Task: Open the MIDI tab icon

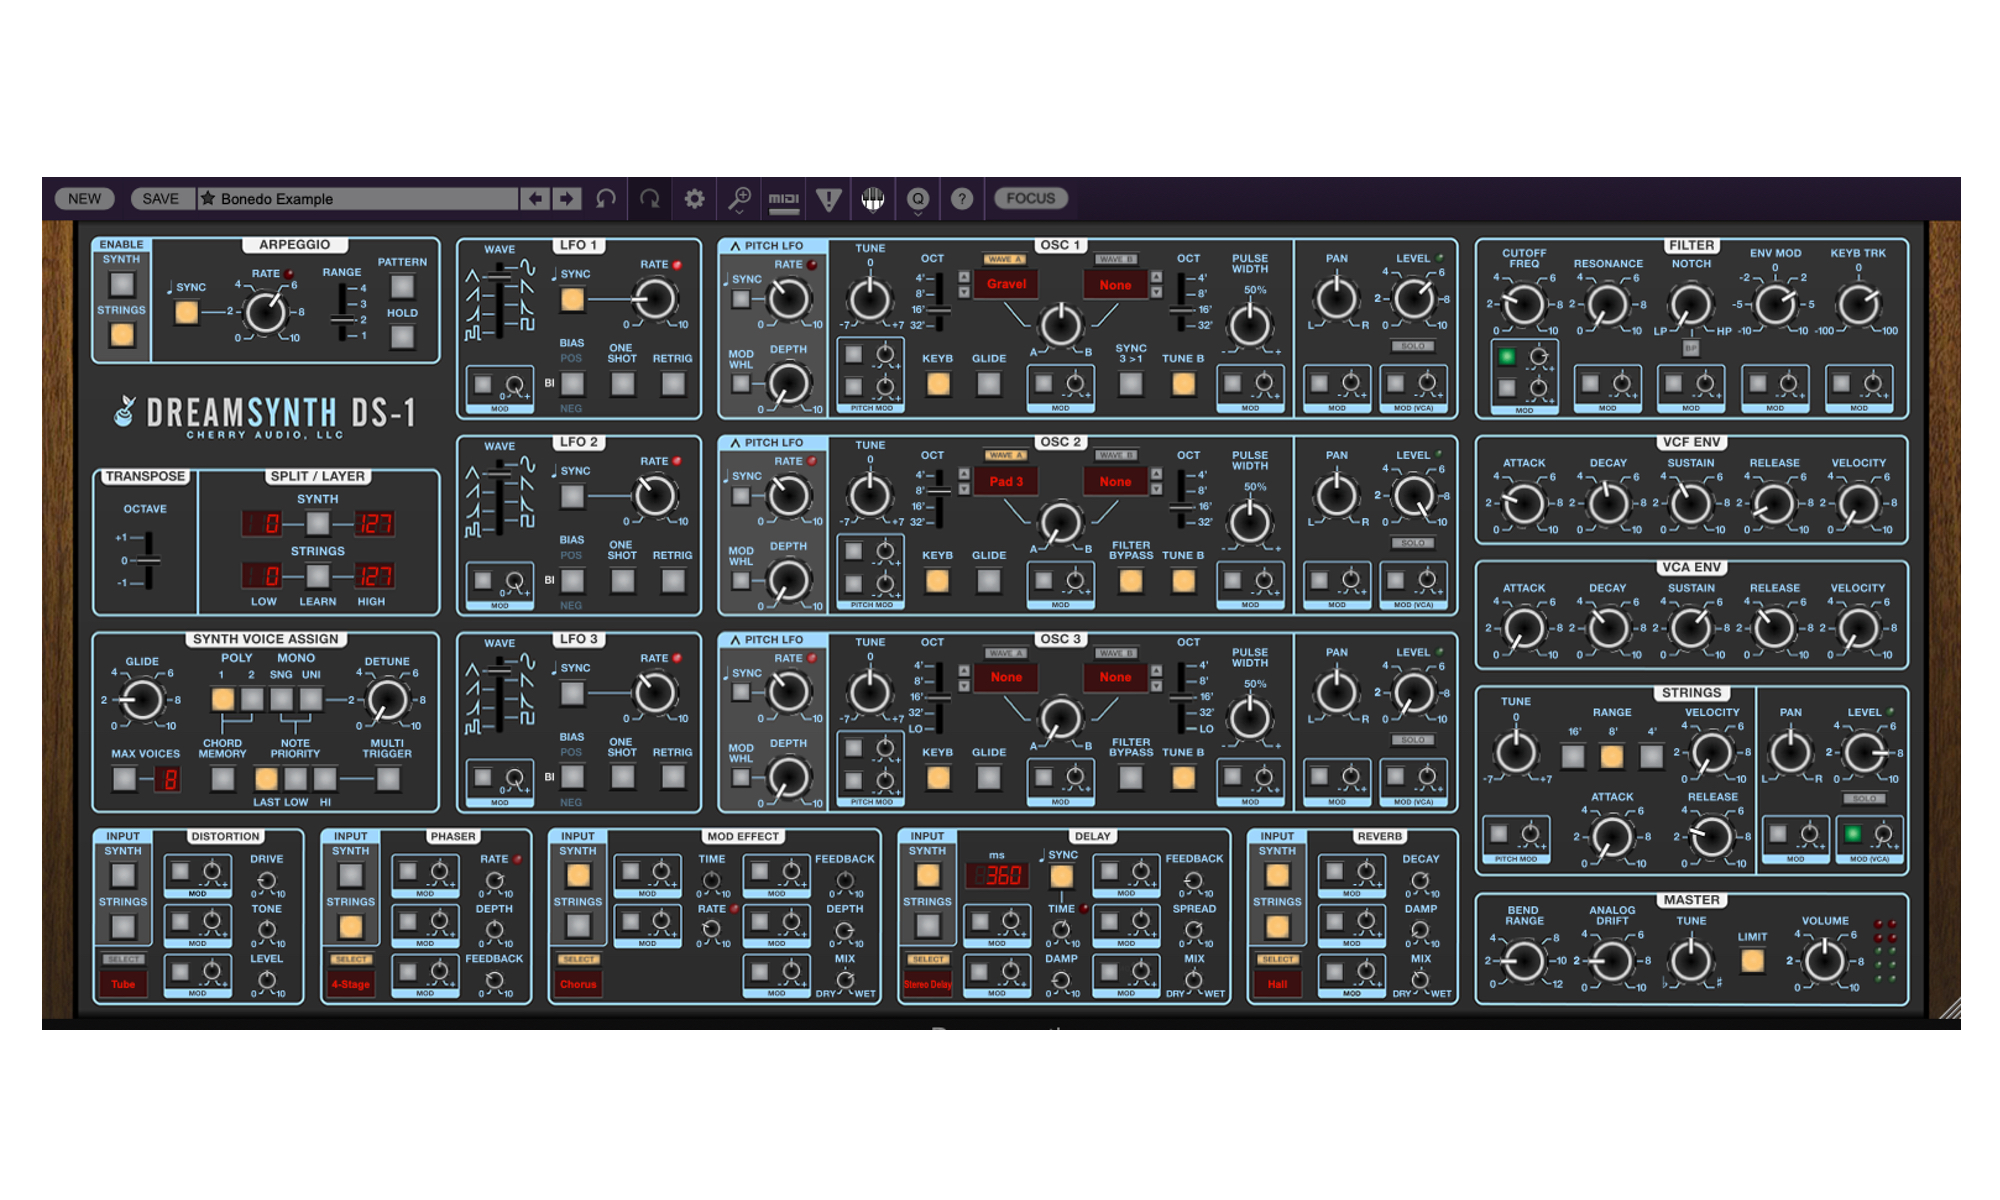Action: point(783,199)
